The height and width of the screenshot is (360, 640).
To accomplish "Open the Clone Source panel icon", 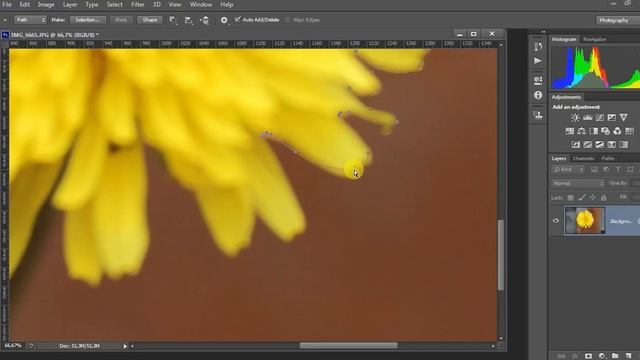I will (x=538, y=115).
